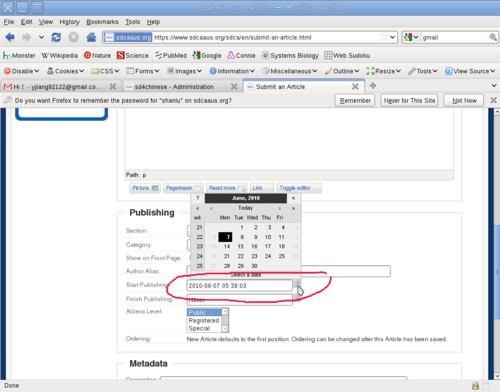Open the Edit menu
Viewport: 500px width, 392px height.
26,22
